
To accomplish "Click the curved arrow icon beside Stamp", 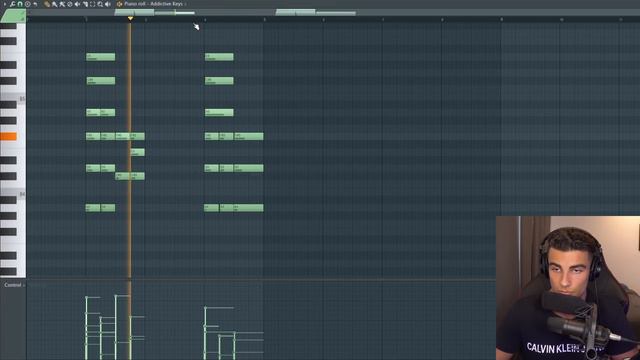I will click(35, 4).
